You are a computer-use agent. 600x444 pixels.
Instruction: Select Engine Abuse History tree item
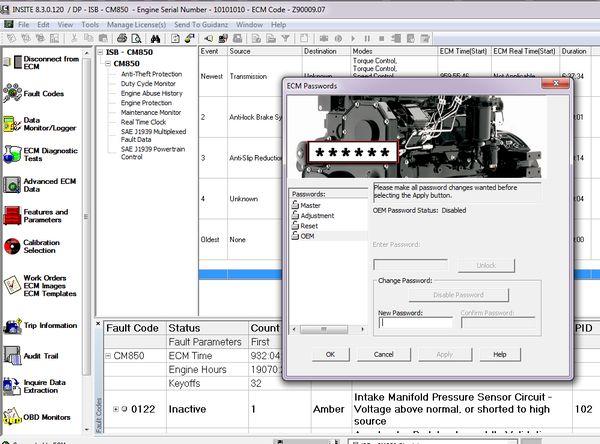pos(152,93)
